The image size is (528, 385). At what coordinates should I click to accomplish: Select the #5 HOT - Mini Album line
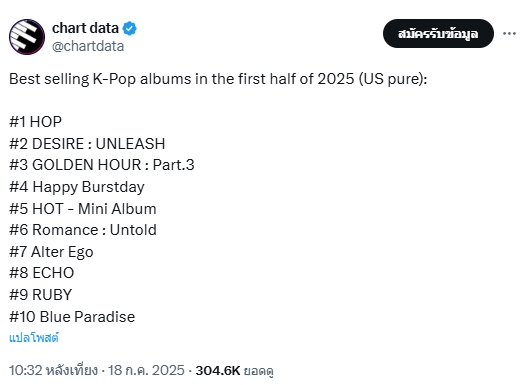point(83,208)
